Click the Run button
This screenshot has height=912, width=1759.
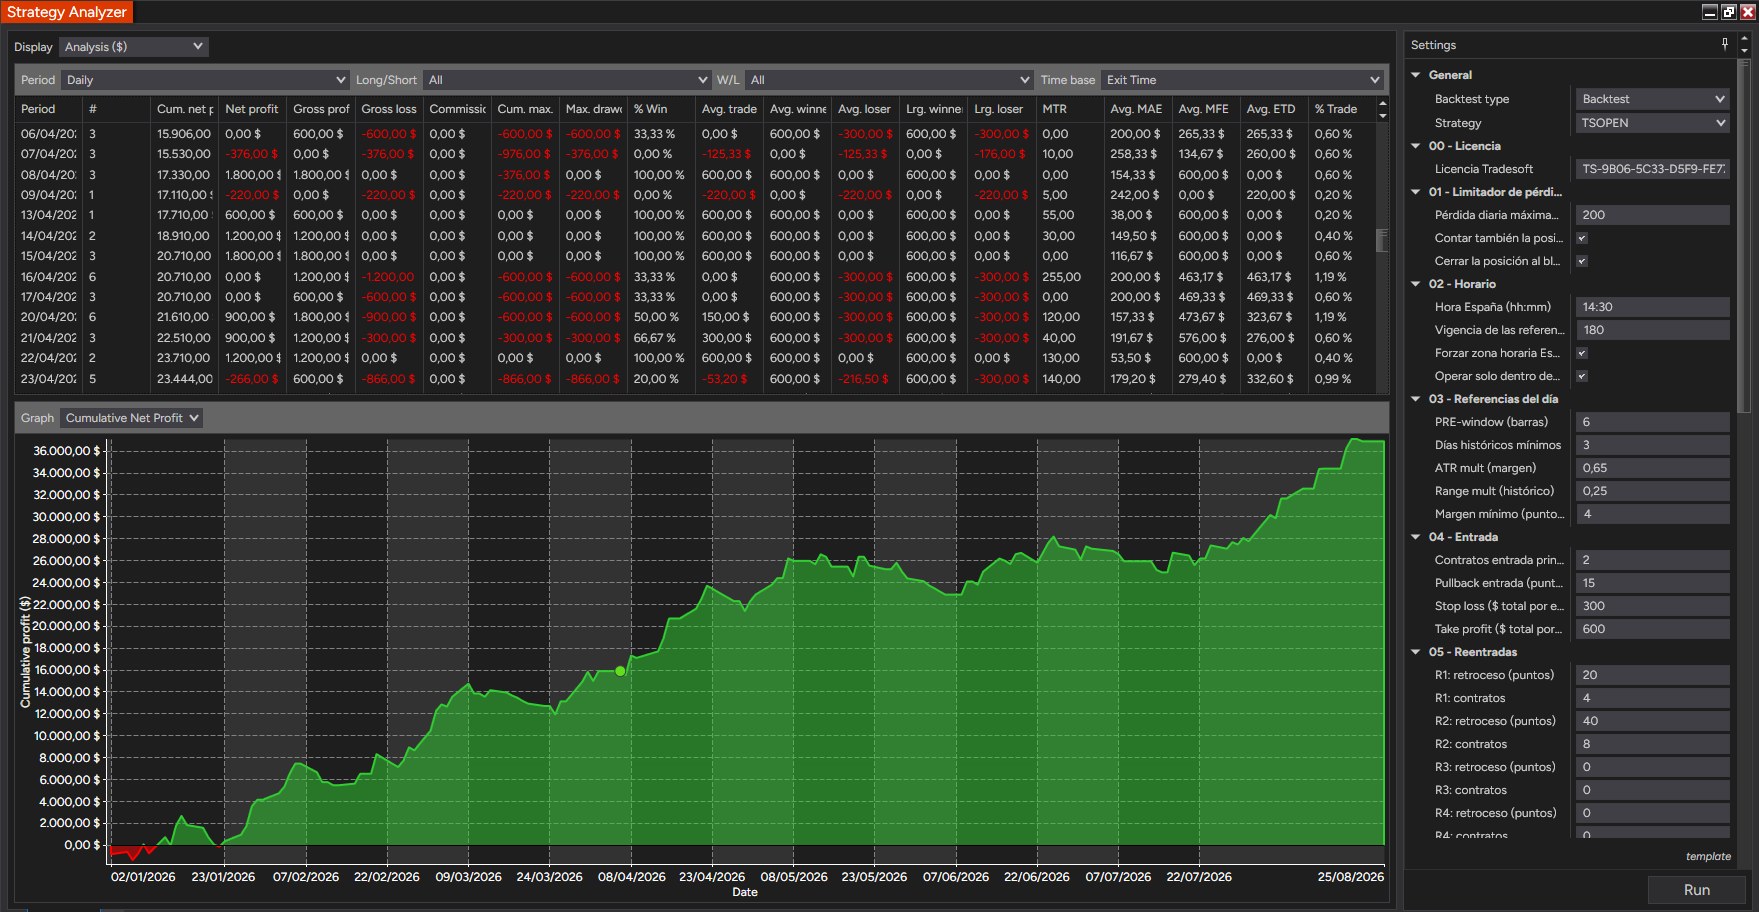click(1696, 890)
